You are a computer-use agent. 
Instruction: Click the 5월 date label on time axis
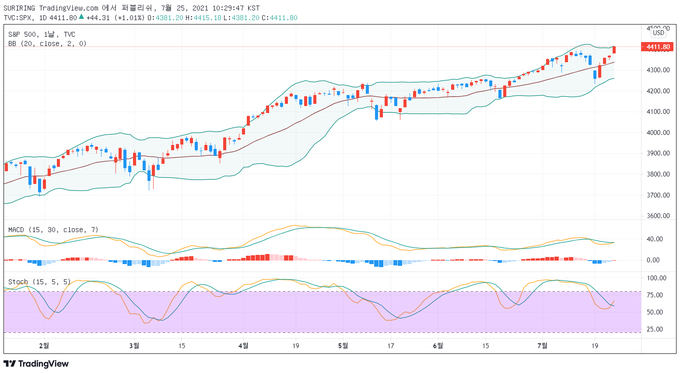coord(343,345)
